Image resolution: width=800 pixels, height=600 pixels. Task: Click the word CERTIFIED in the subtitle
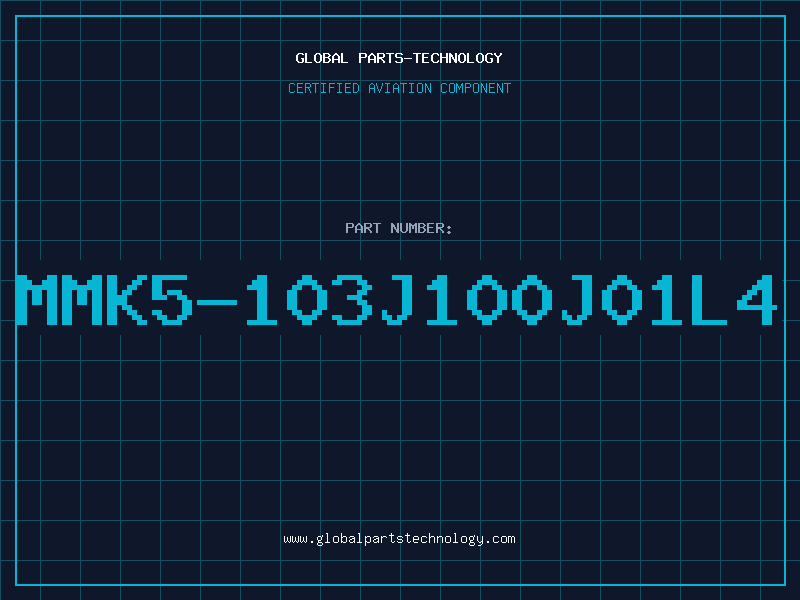(324, 88)
